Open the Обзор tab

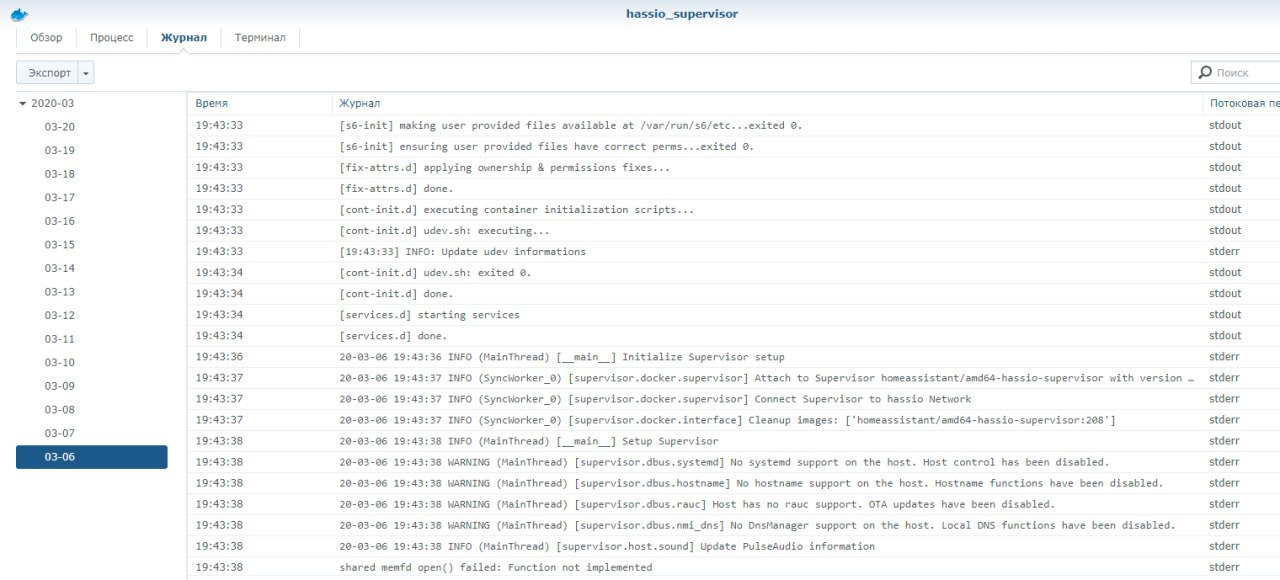click(46, 38)
